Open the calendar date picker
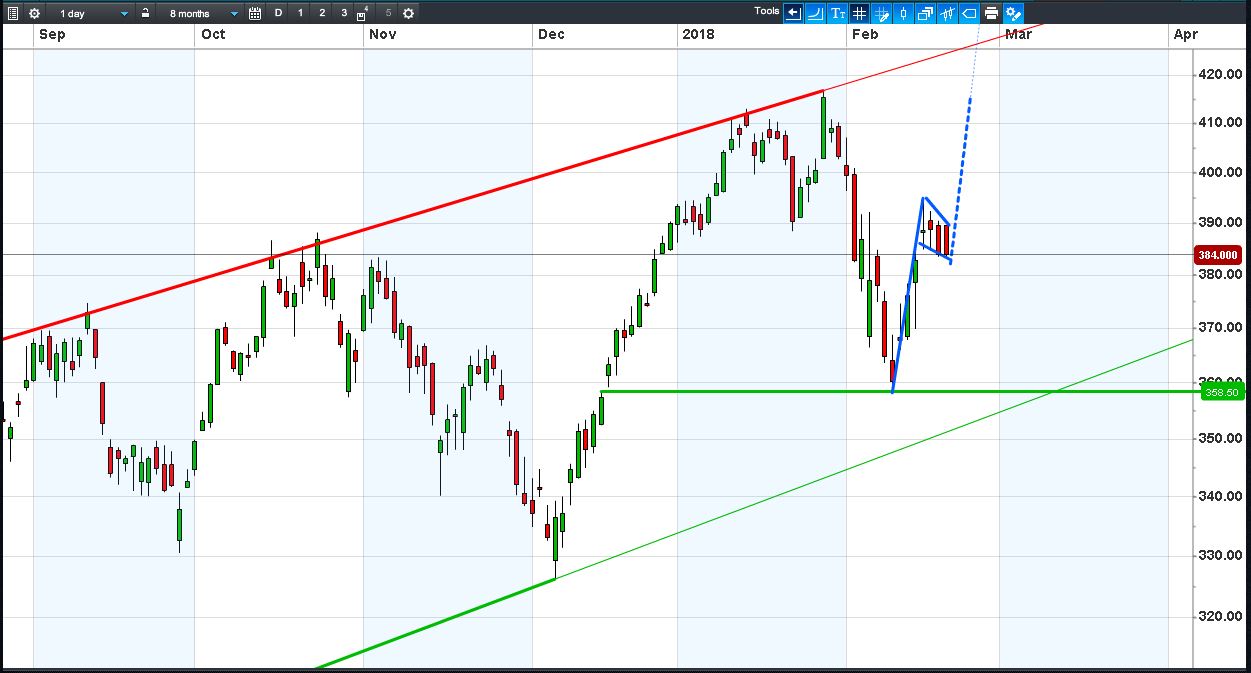Image resolution: width=1251 pixels, height=673 pixels. pos(255,13)
